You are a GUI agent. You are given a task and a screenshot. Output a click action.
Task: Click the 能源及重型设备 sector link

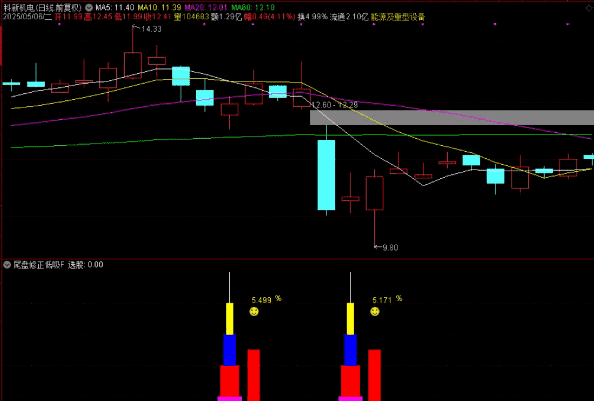[x=398, y=17]
